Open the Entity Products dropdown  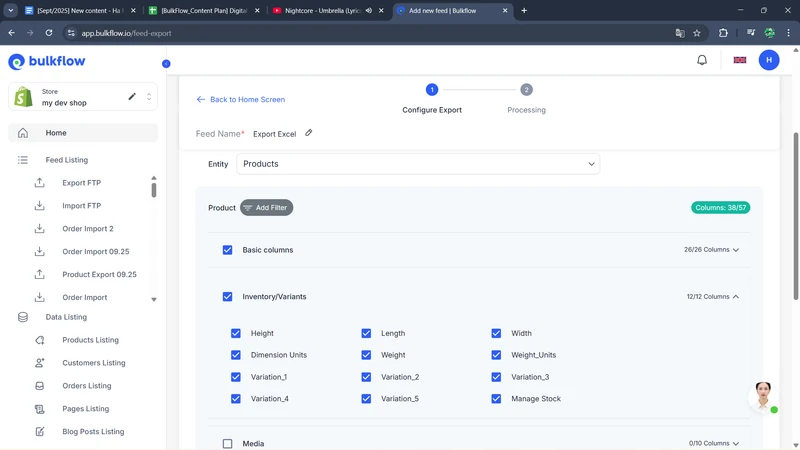(418, 164)
